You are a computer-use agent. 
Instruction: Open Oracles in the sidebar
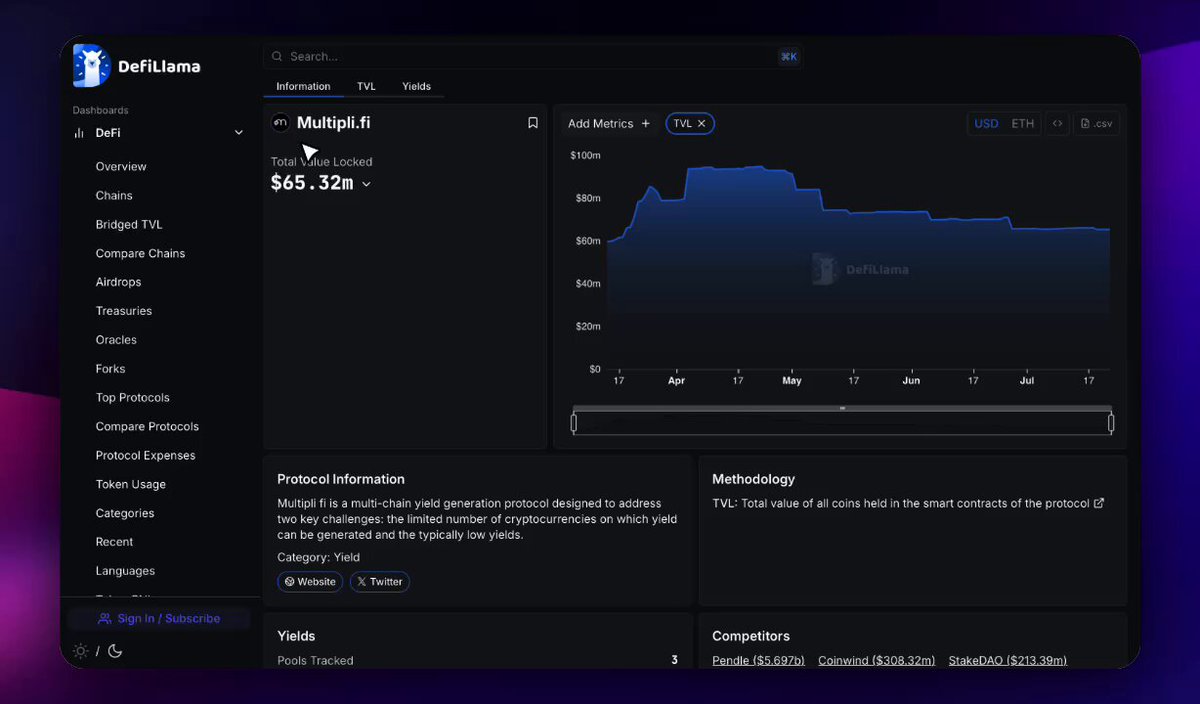click(116, 340)
